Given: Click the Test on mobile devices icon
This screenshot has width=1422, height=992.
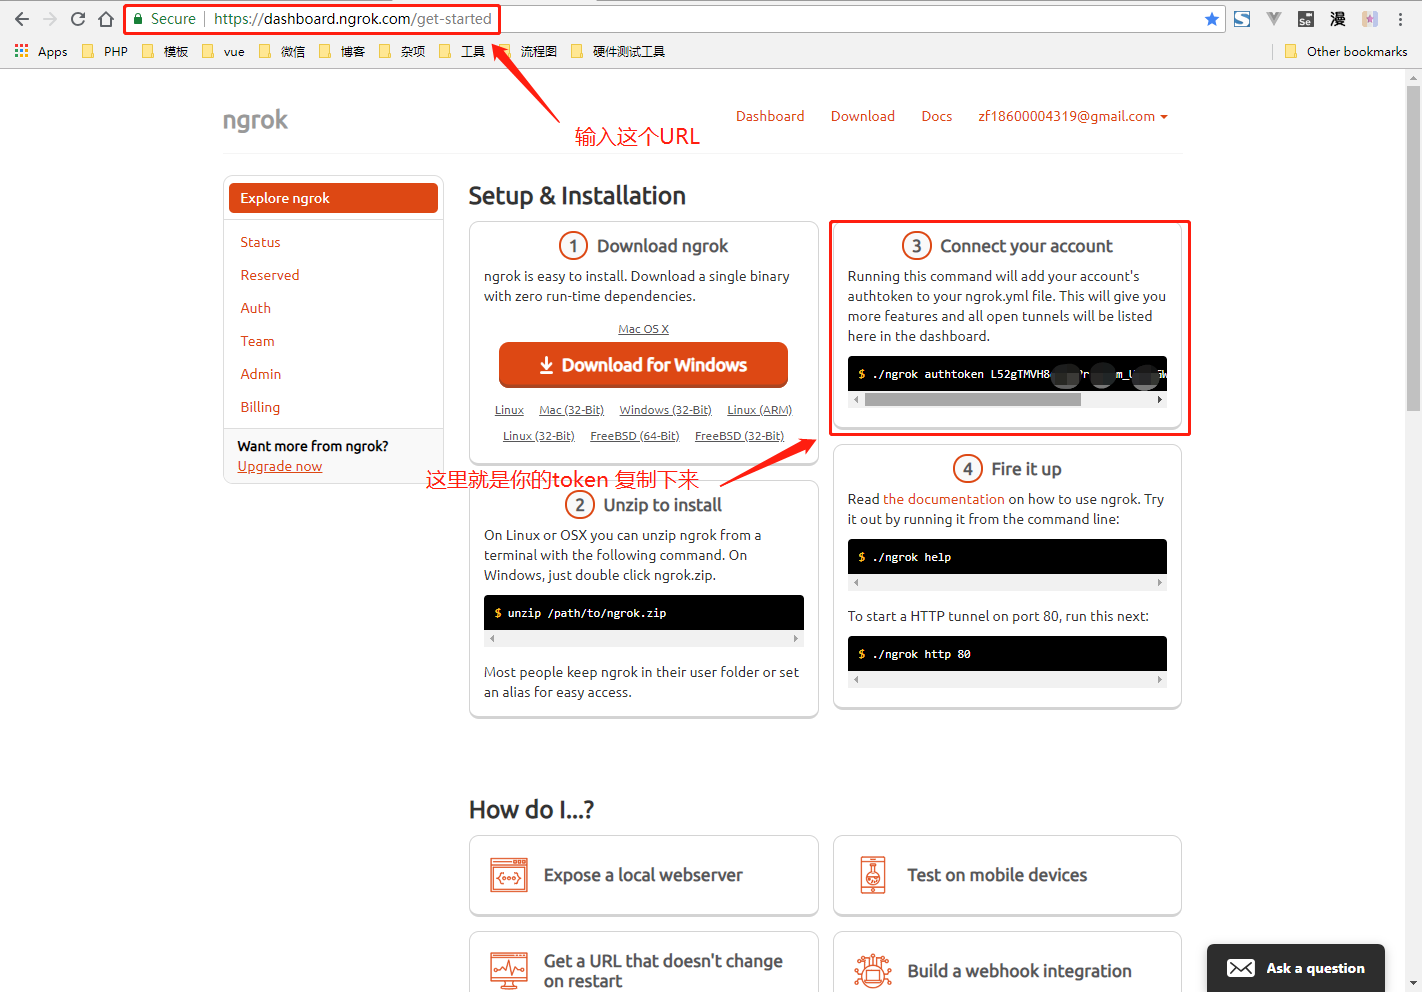Looking at the screenshot, I should pyautogui.click(x=873, y=875).
